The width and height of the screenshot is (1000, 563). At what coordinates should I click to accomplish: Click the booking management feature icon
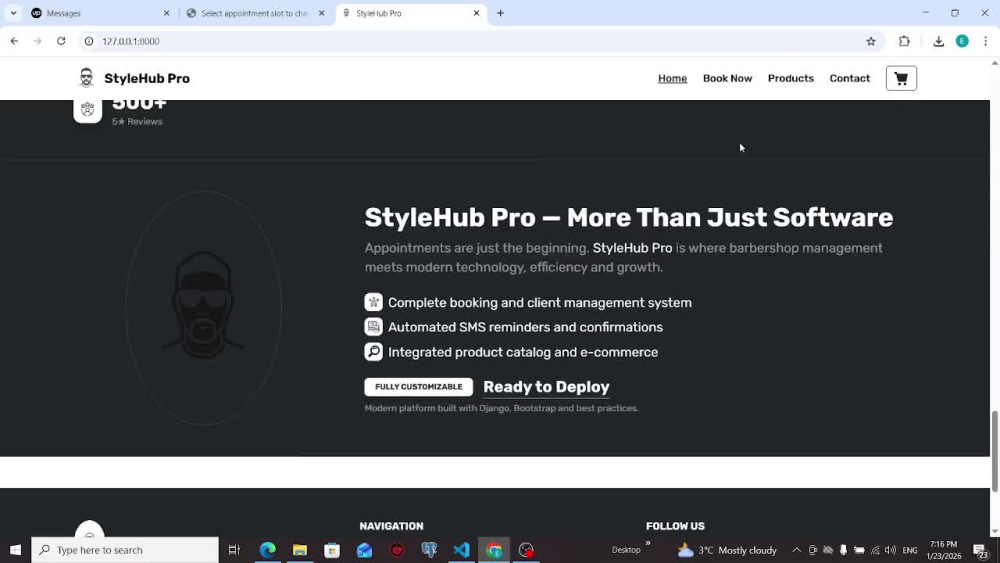[374, 302]
